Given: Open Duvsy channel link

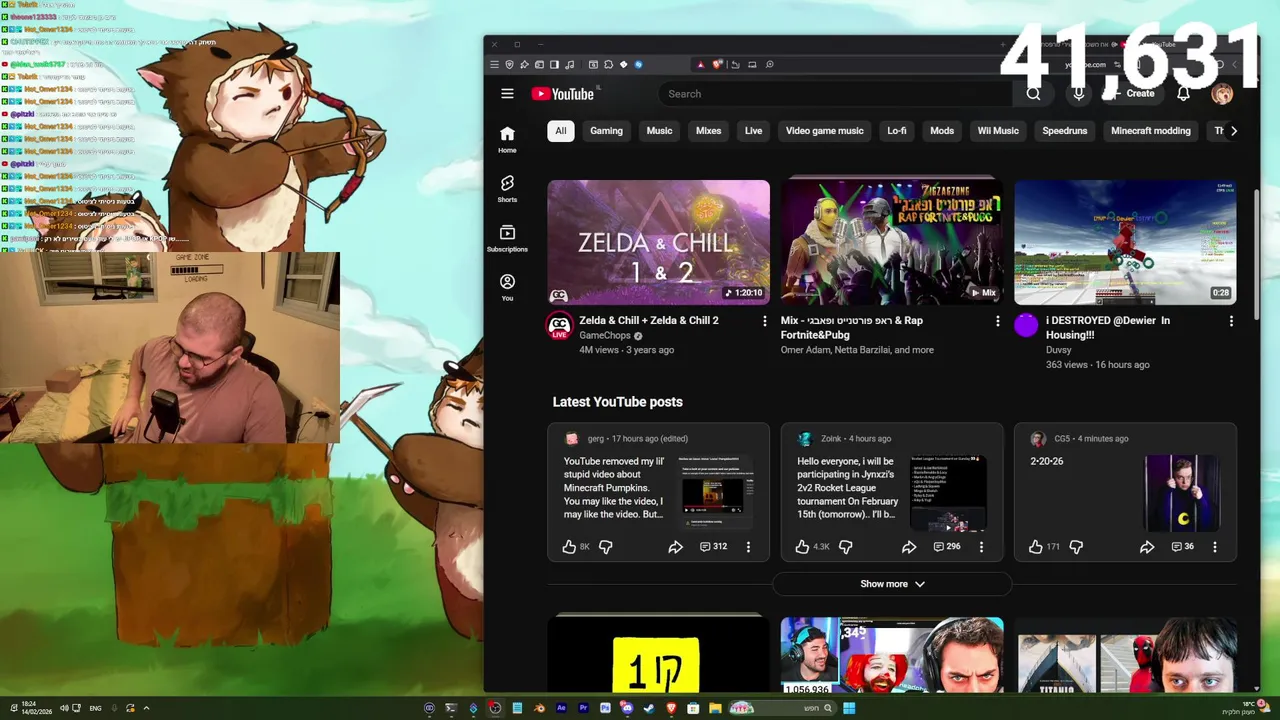Looking at the screenshot, I should 1059,350.
